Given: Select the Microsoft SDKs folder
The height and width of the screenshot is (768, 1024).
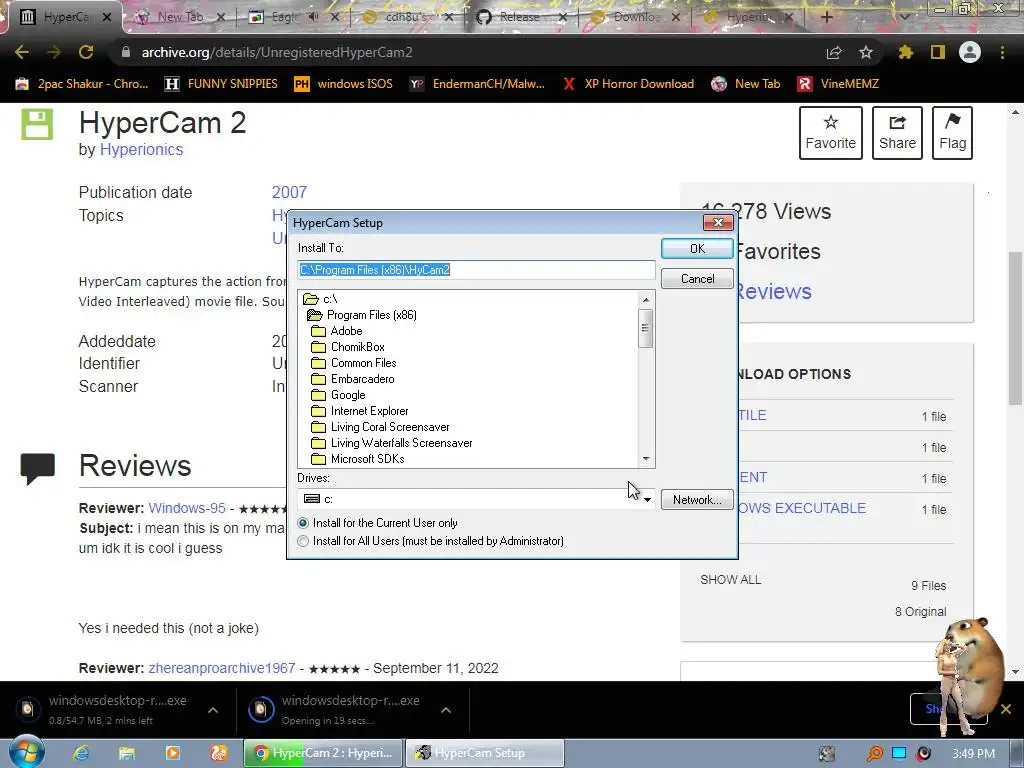Looking at the screenshot, I should (x=358, y=459).
